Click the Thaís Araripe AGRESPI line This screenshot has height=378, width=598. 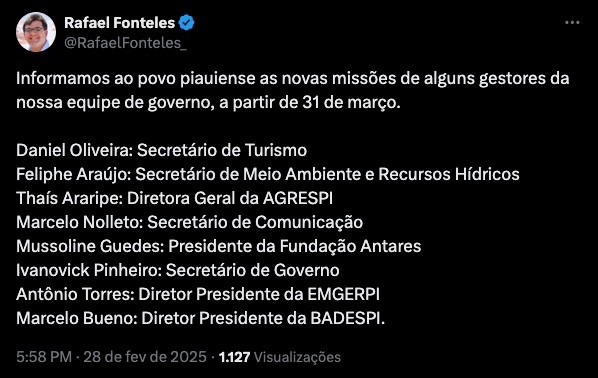(x=174, y=198)
